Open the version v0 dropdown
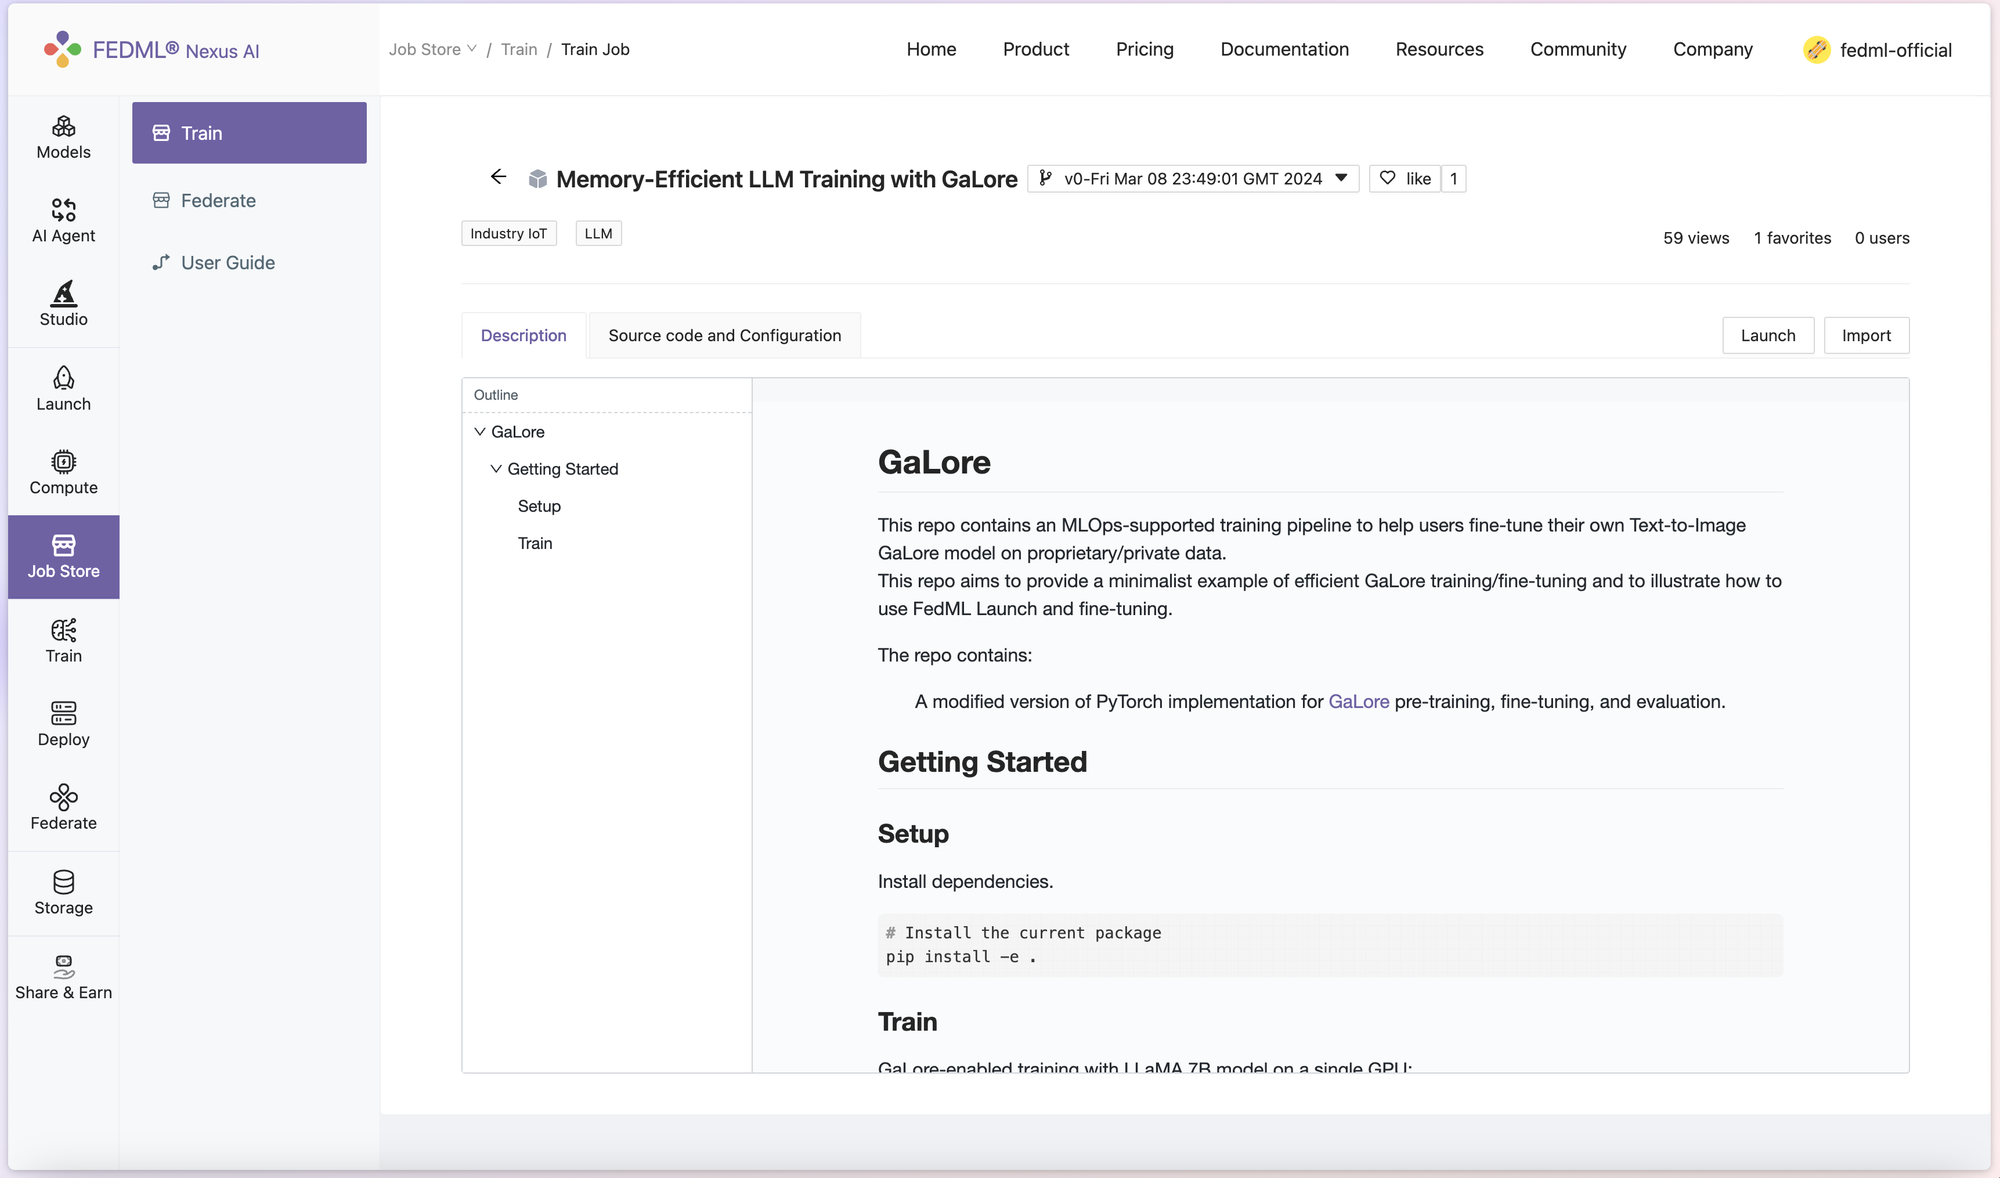Screen dimensions: 2000x1178 1193,178
